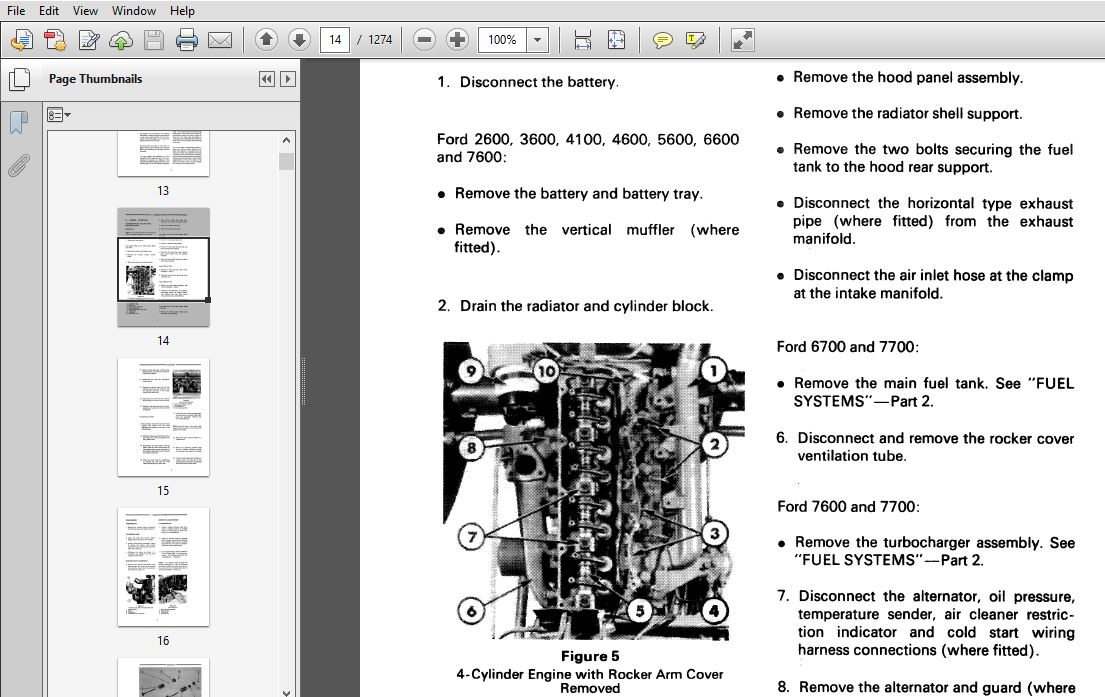Click the 'Page Thumbnails' panel title
This screenshot has height=697, width=1105.
point(95,79)
